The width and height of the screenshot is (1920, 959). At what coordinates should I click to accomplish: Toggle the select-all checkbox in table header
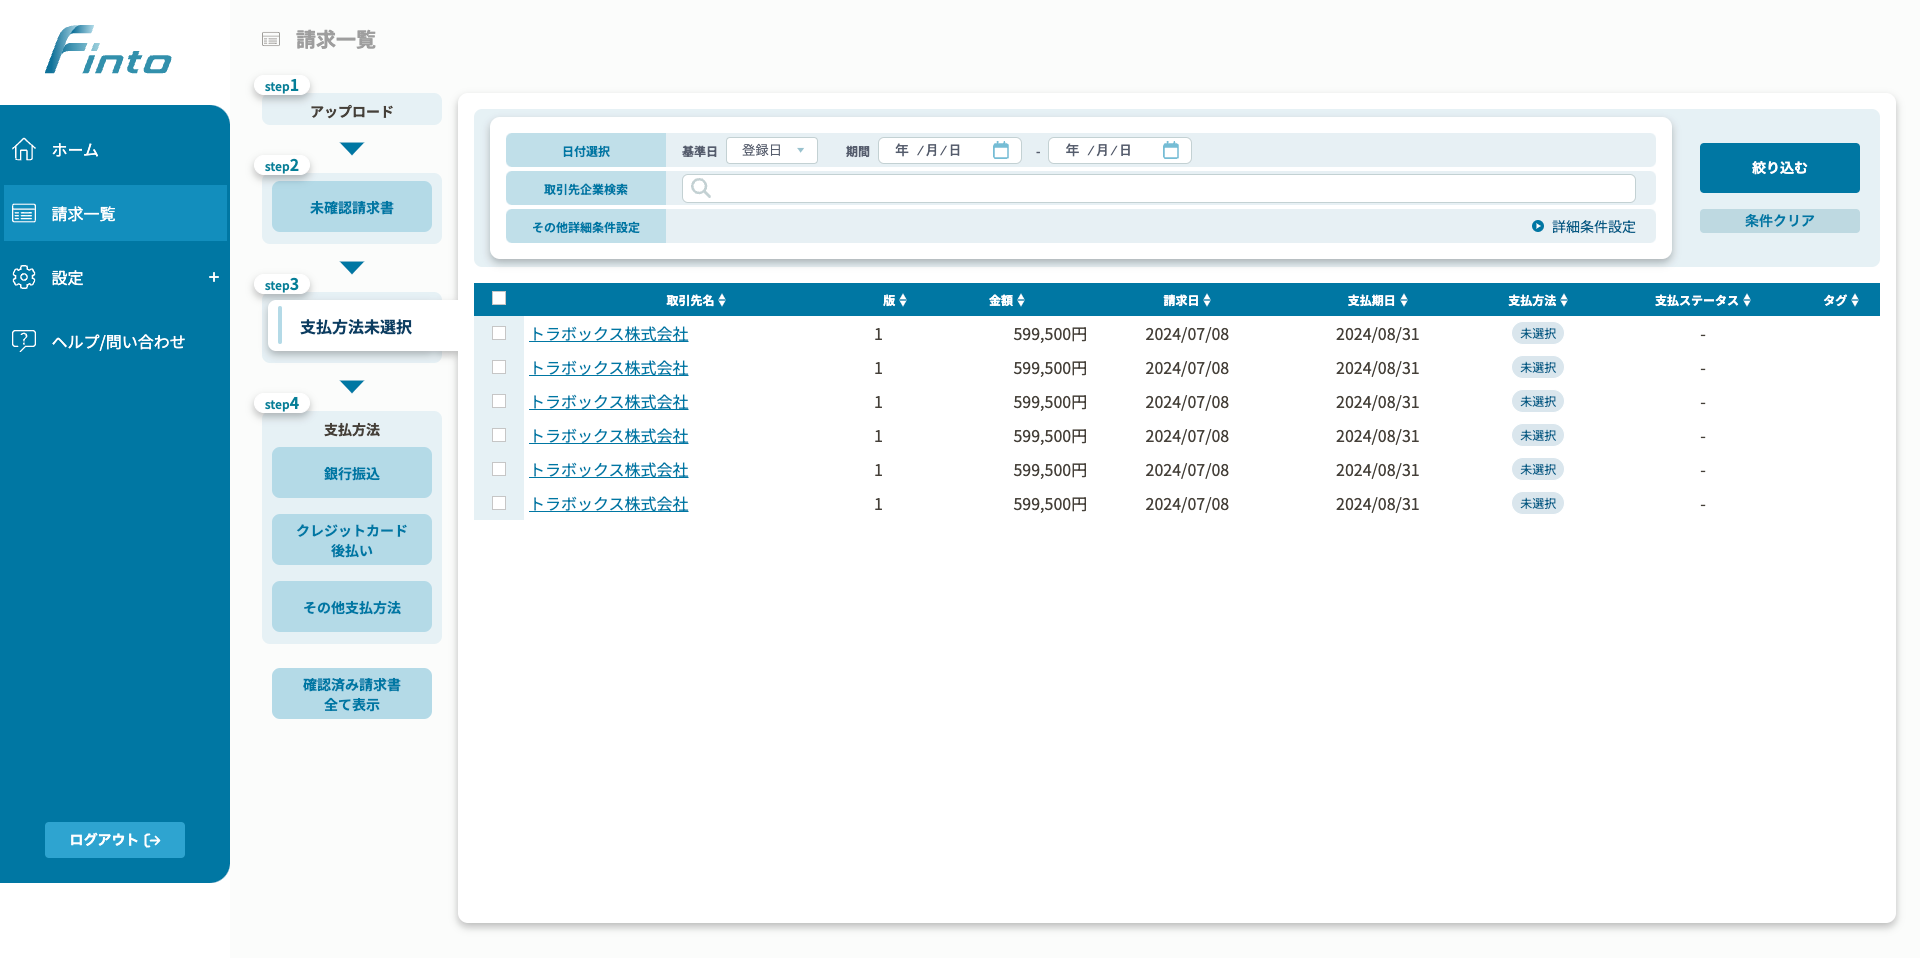(x=499, y=298)
